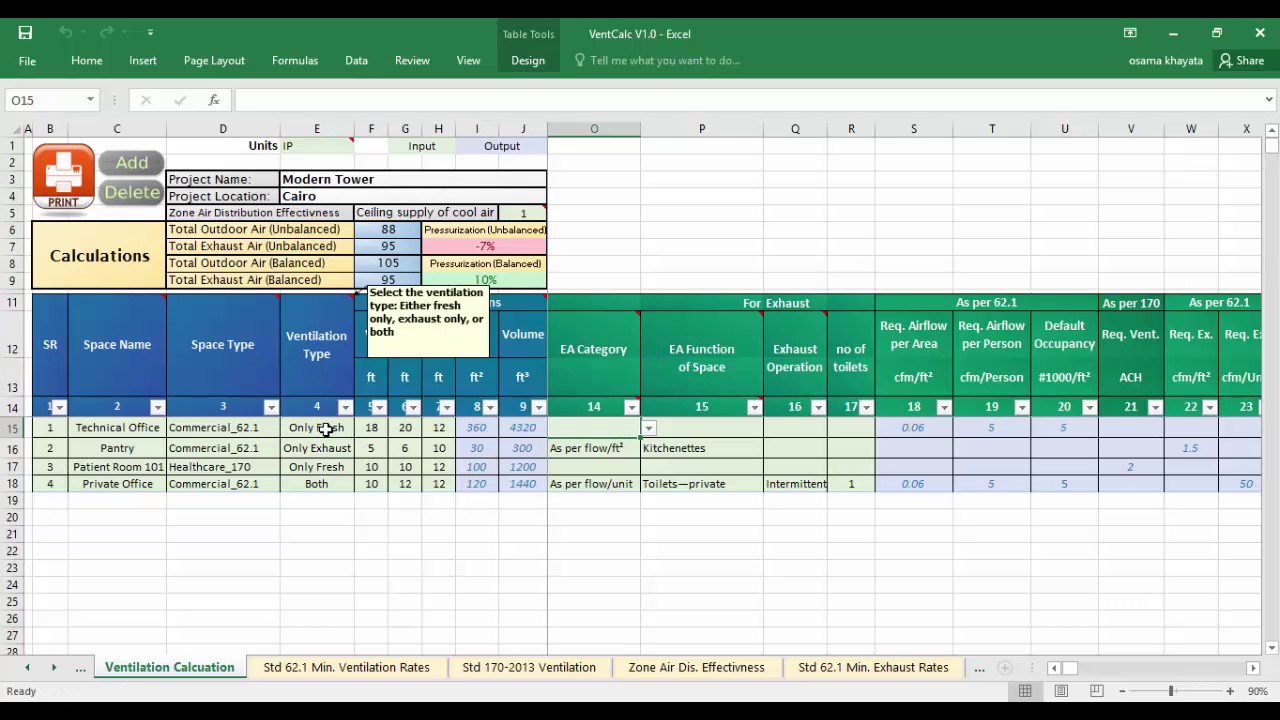Open Customize Quick Access Toolbar arrow
The width and height of the screenshot is (1280, 720).
click(x=150, y=33)
